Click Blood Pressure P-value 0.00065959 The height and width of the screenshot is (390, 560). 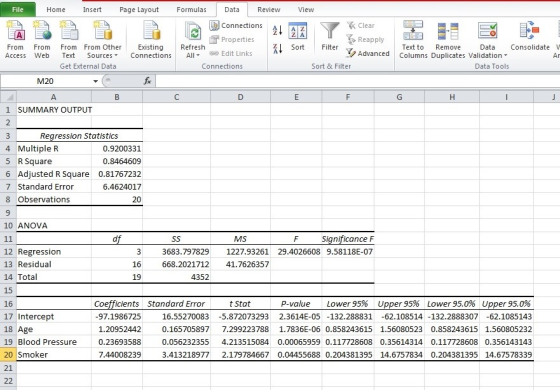(x=296, y=342)
